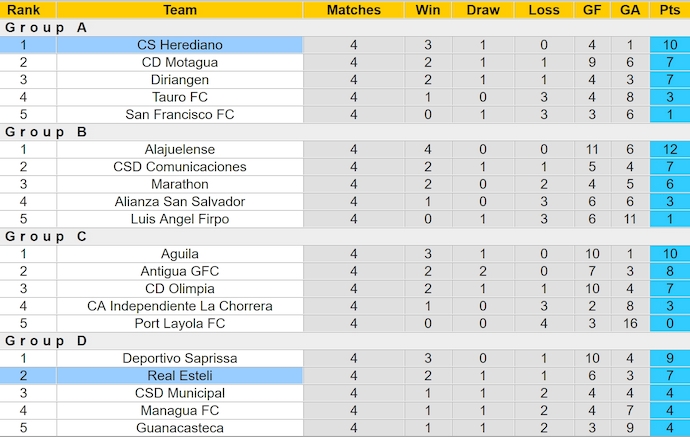This screenshot has height=437, width=690.
Task: Click the GF column header
Action: pyautogui.click(x=592, y=10)
